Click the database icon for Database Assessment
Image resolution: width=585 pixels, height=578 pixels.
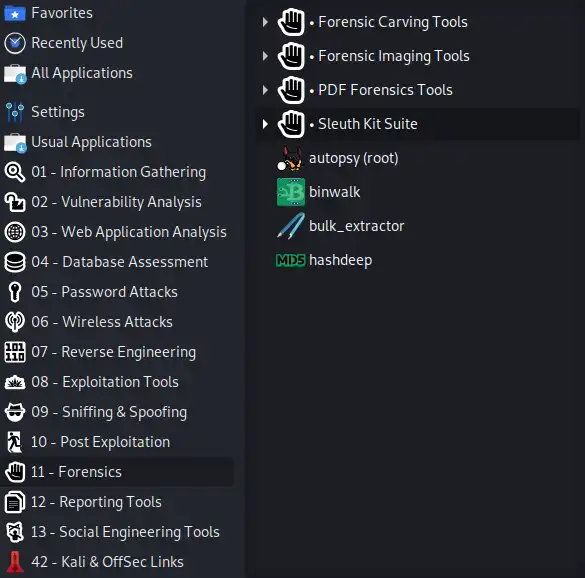pyautogui.click(x=15, y=262)
